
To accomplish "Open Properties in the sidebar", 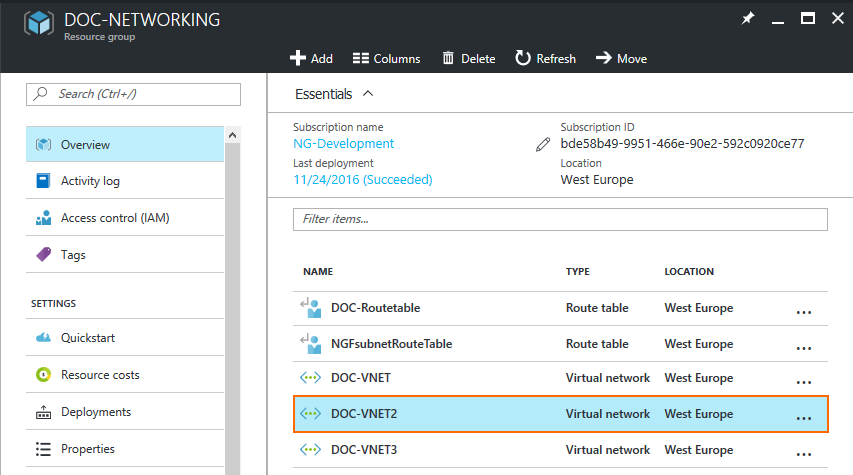I will pyautogui.click(x=125, y=449).
